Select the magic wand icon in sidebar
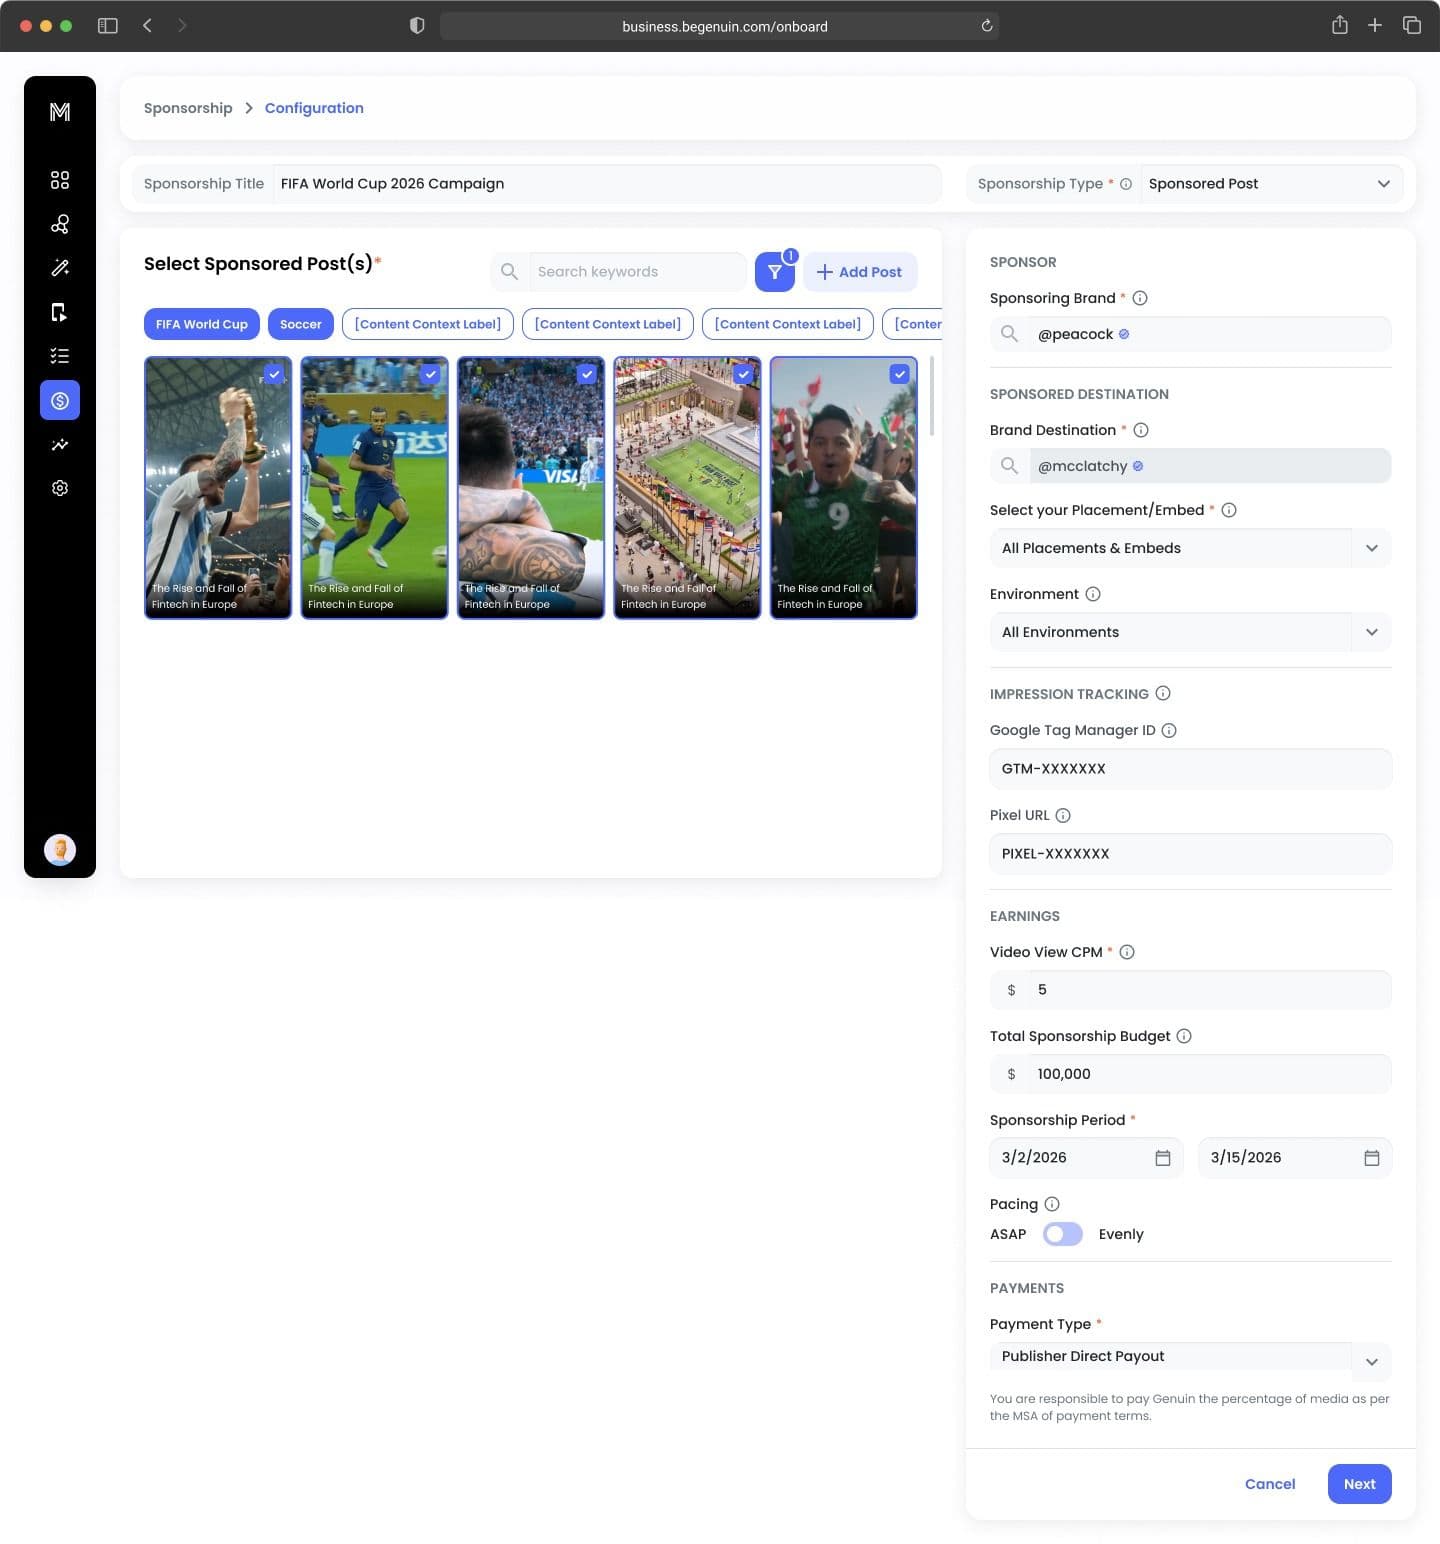 (x=60, y=268)
